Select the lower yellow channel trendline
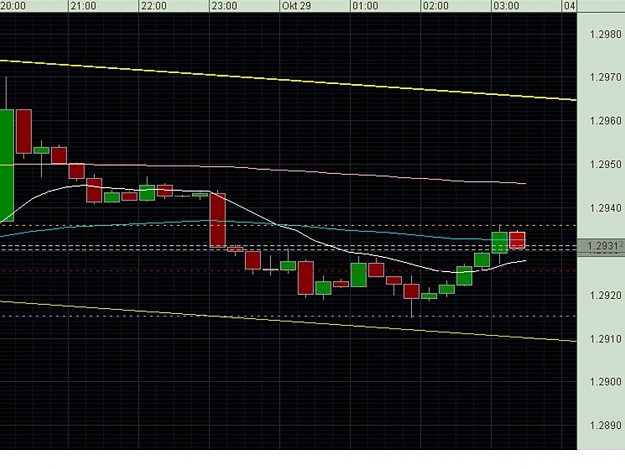This screenshot has width=625, height=469. tap(288, 321)
